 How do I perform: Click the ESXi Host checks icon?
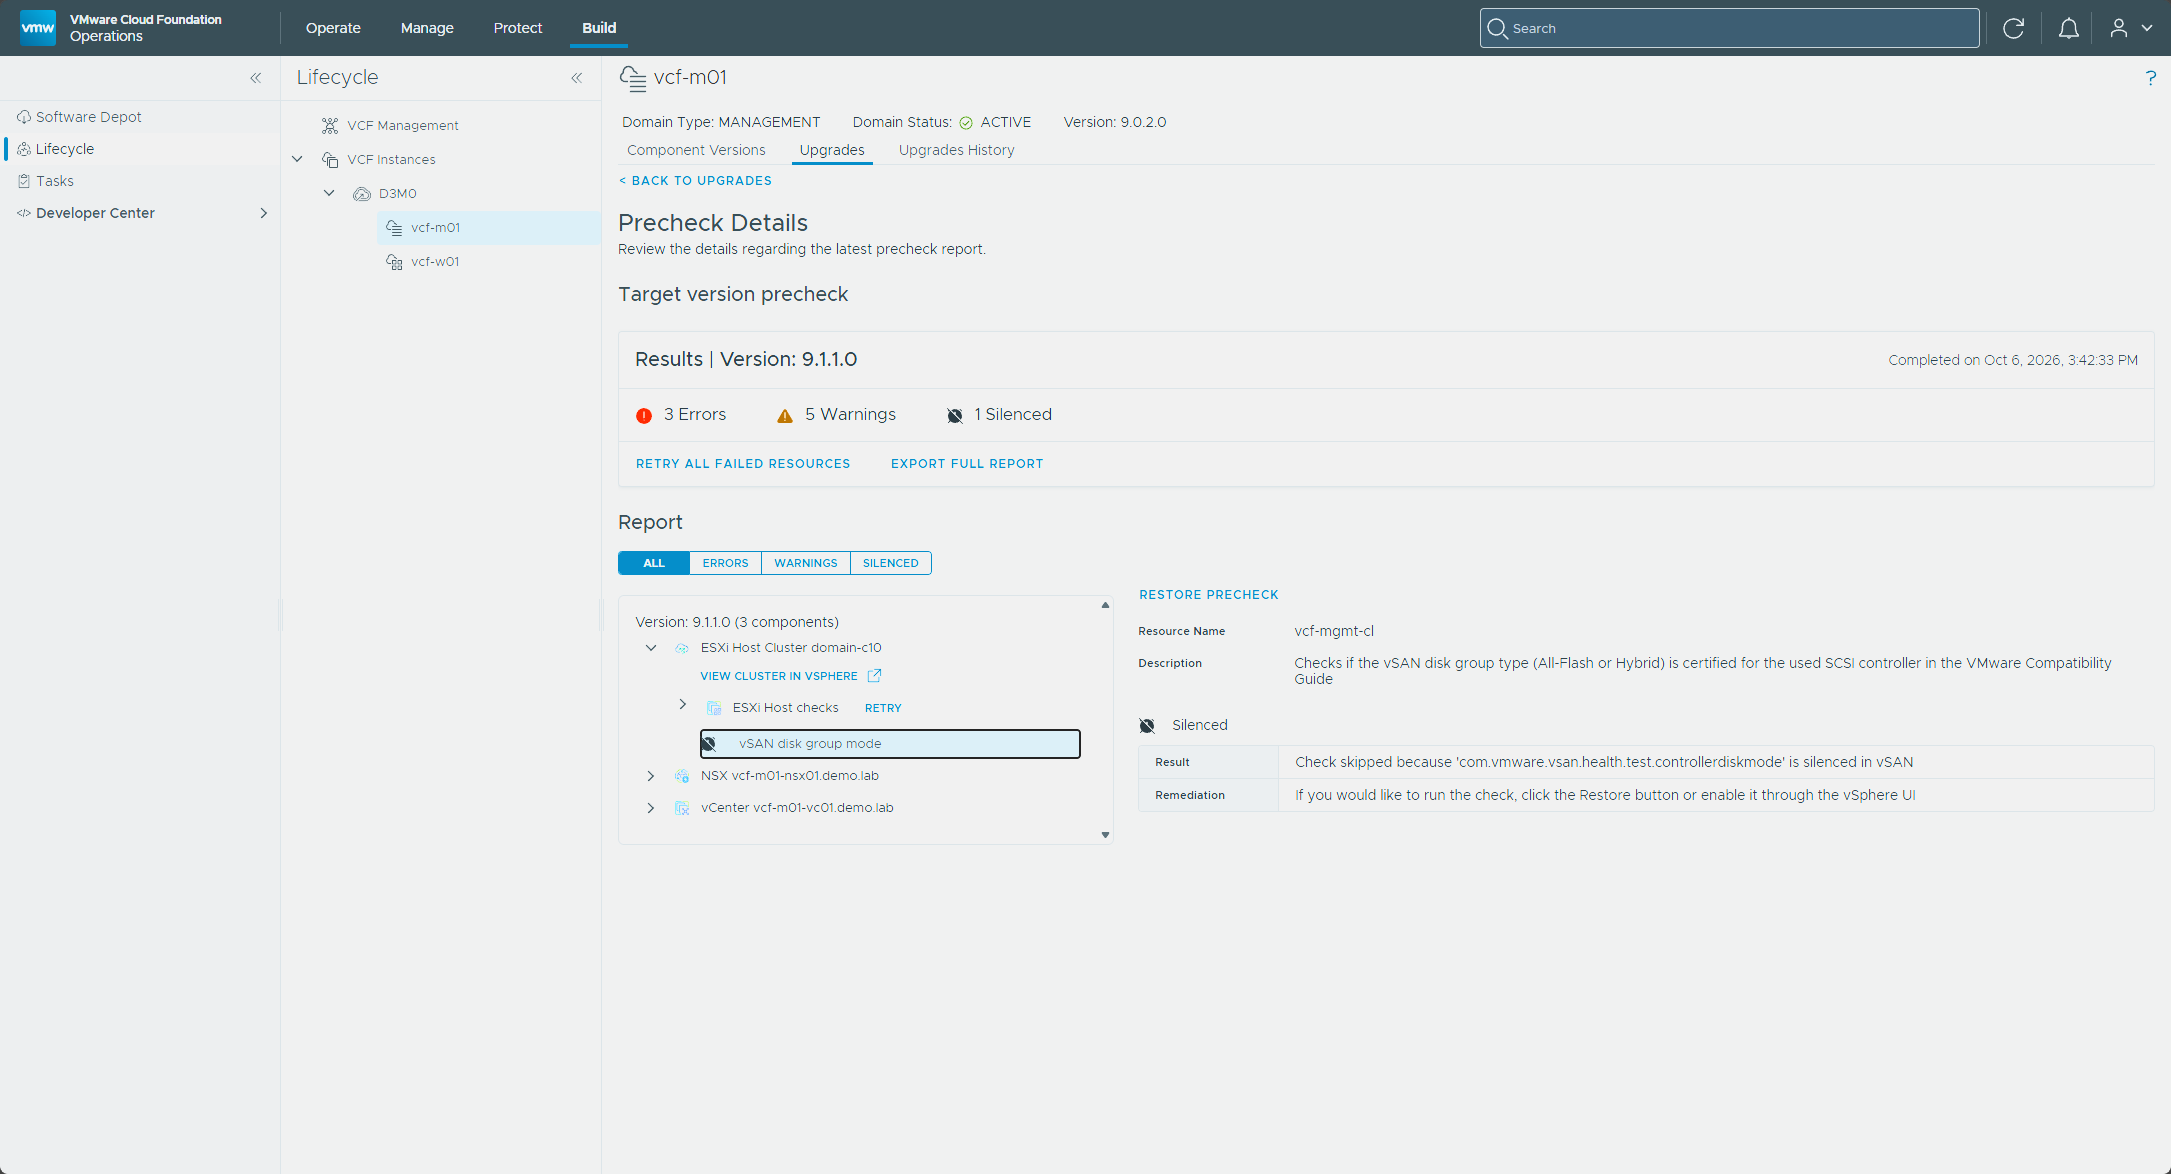pos(714,708)
